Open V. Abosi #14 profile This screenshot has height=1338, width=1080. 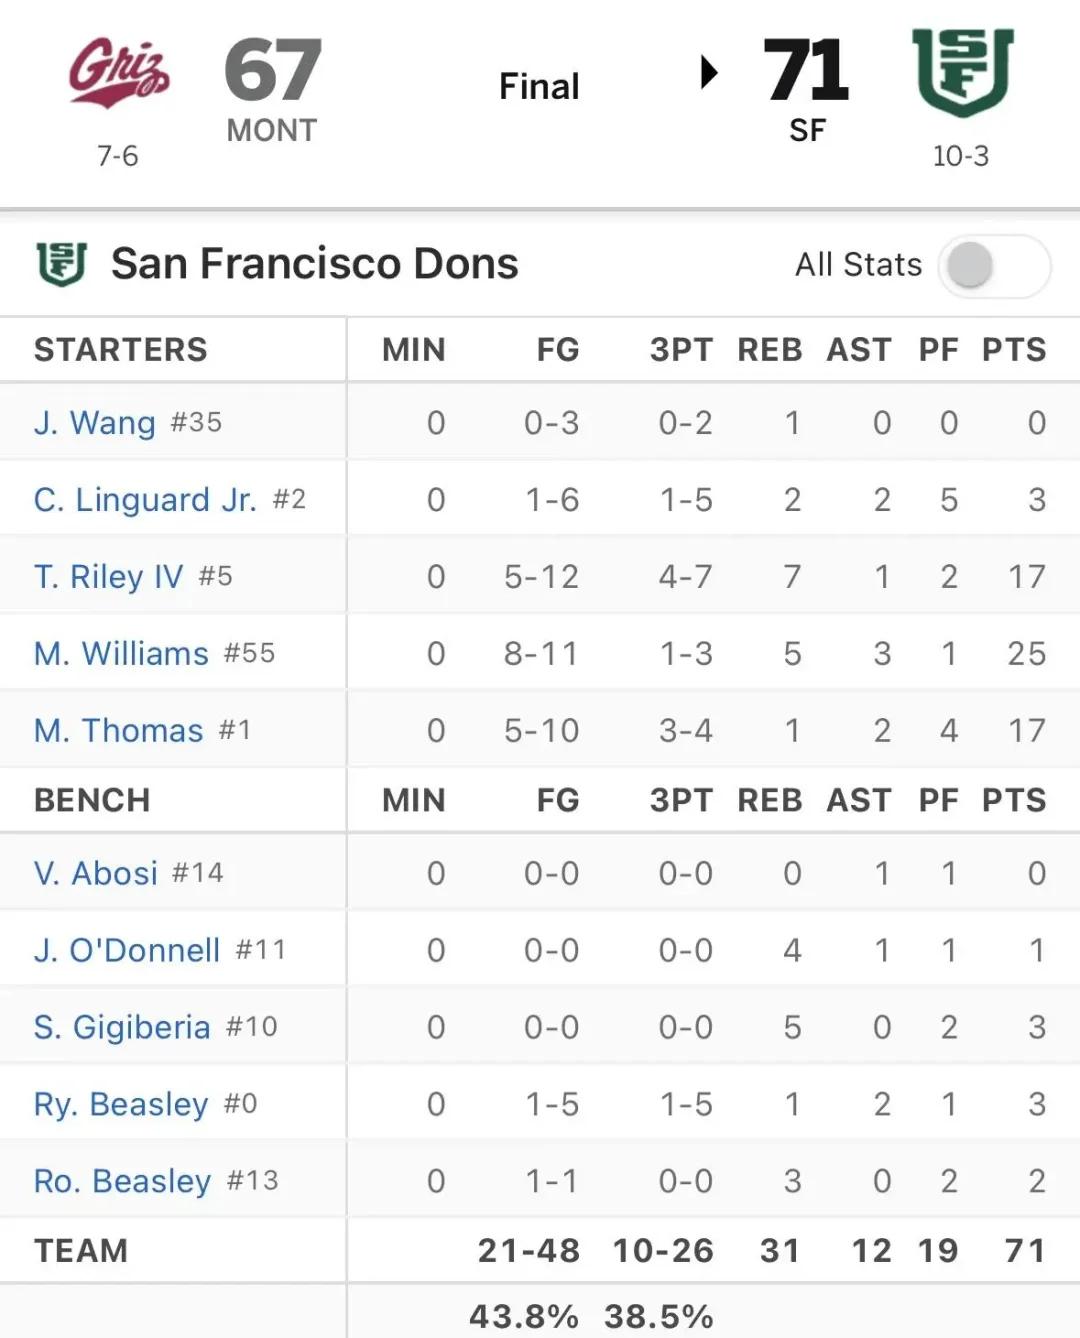point(128,874)
